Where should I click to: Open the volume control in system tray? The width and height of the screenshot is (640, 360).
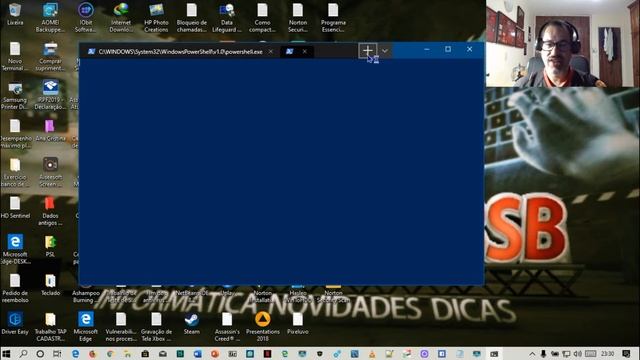(577, 353)
